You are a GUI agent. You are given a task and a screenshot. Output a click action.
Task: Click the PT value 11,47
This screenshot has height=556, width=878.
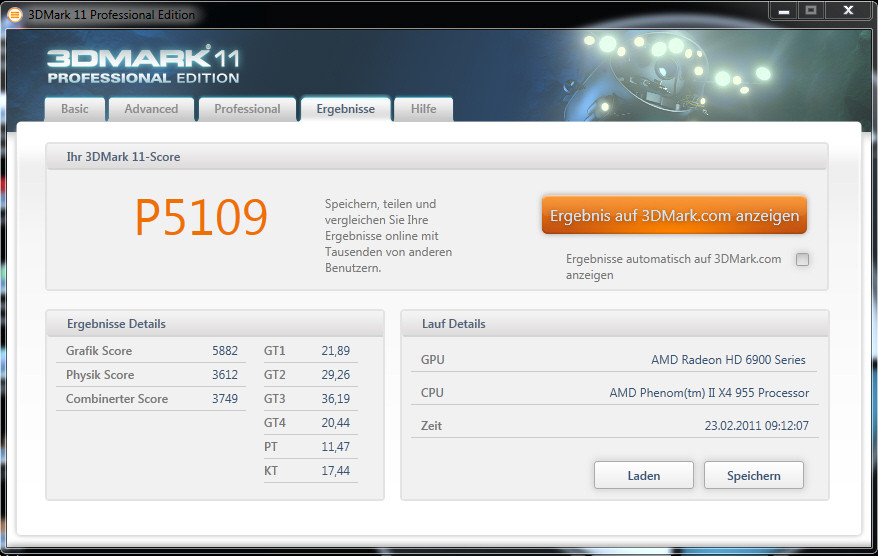(335, 447)
